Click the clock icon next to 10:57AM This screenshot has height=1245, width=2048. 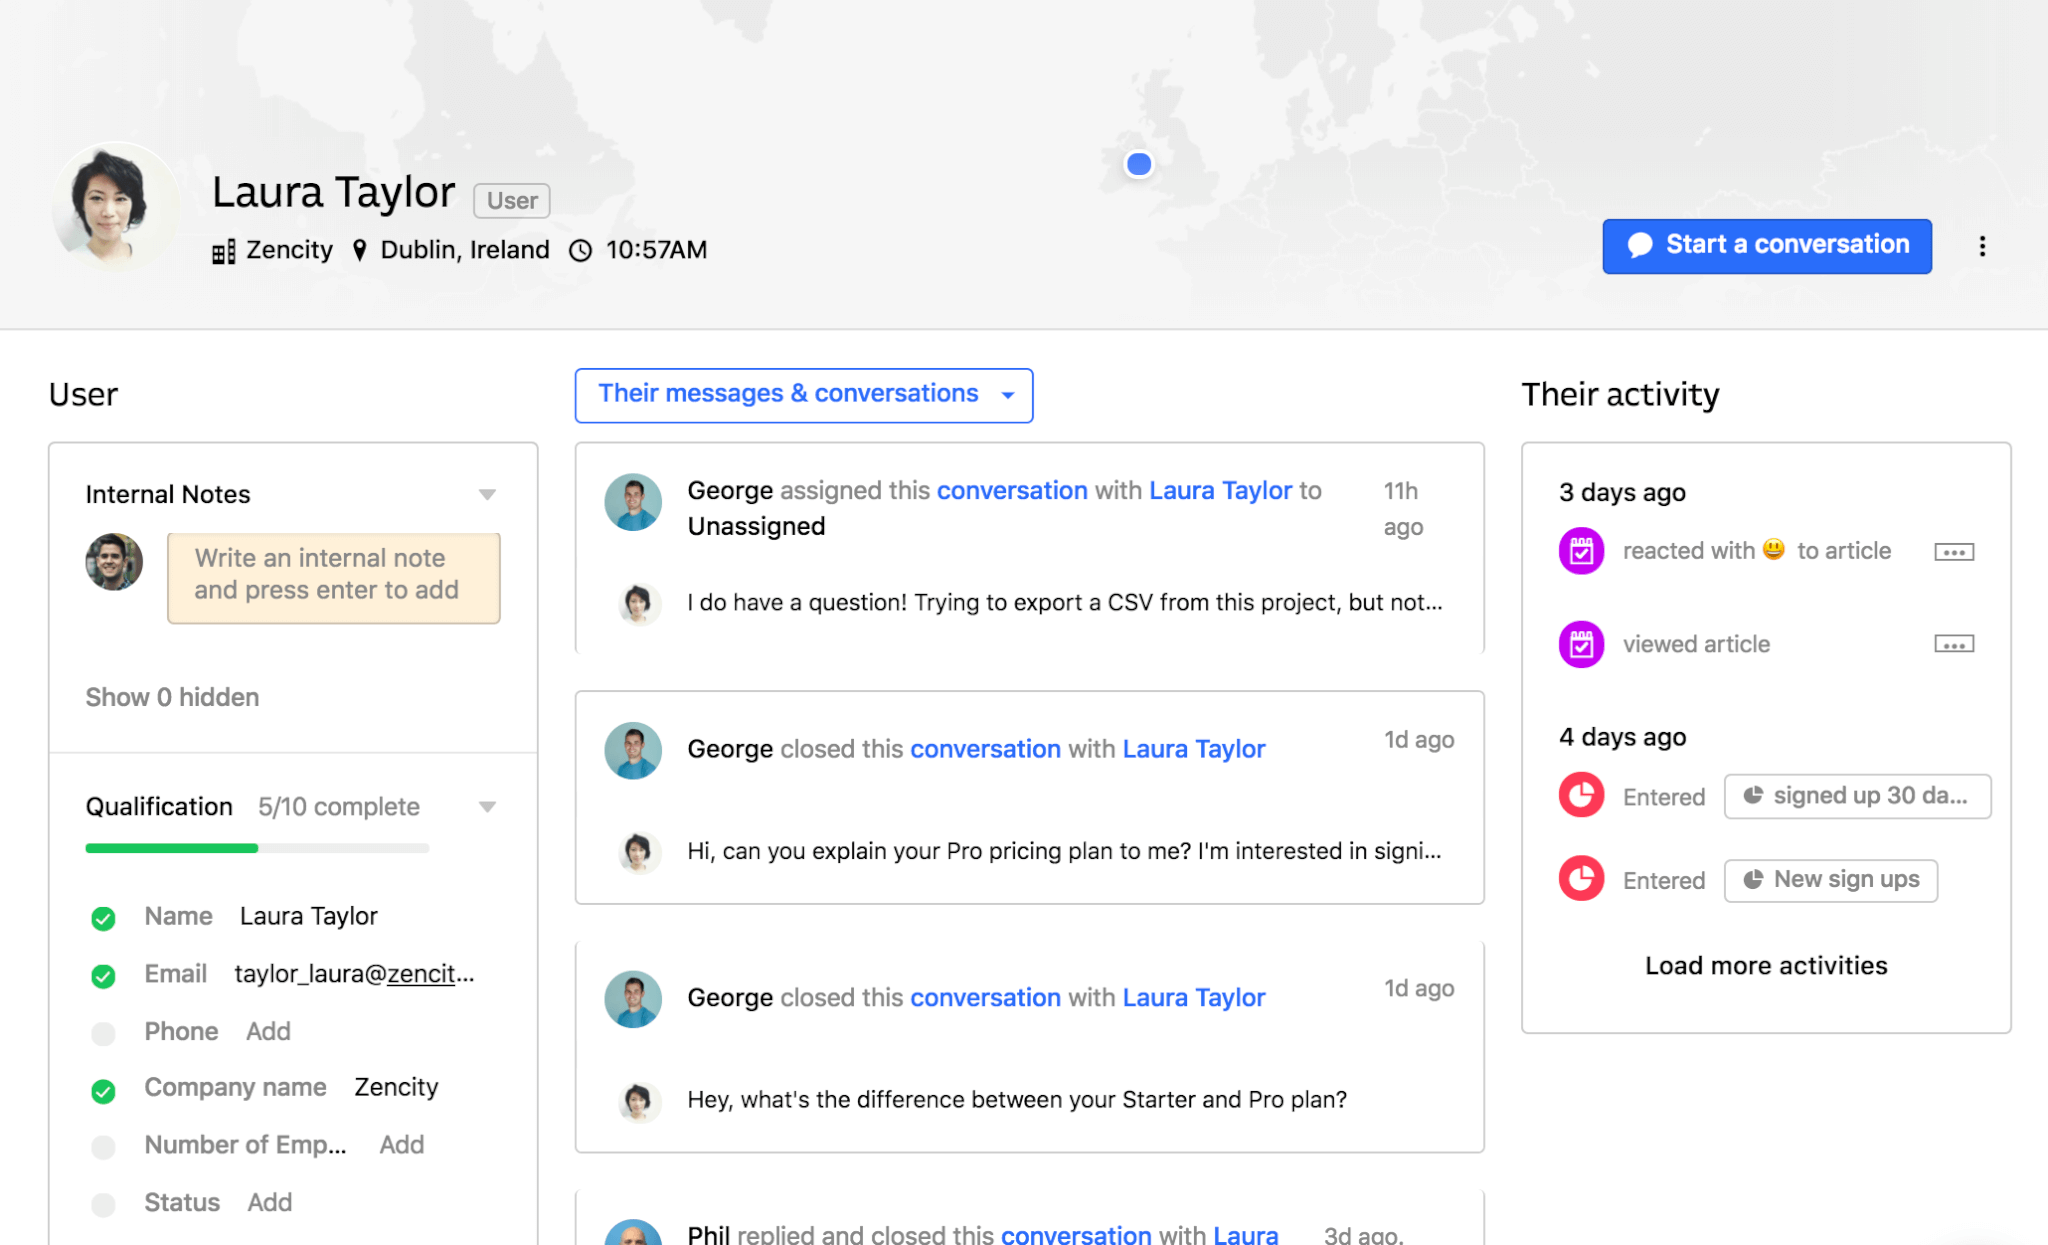tap(581, 250)
